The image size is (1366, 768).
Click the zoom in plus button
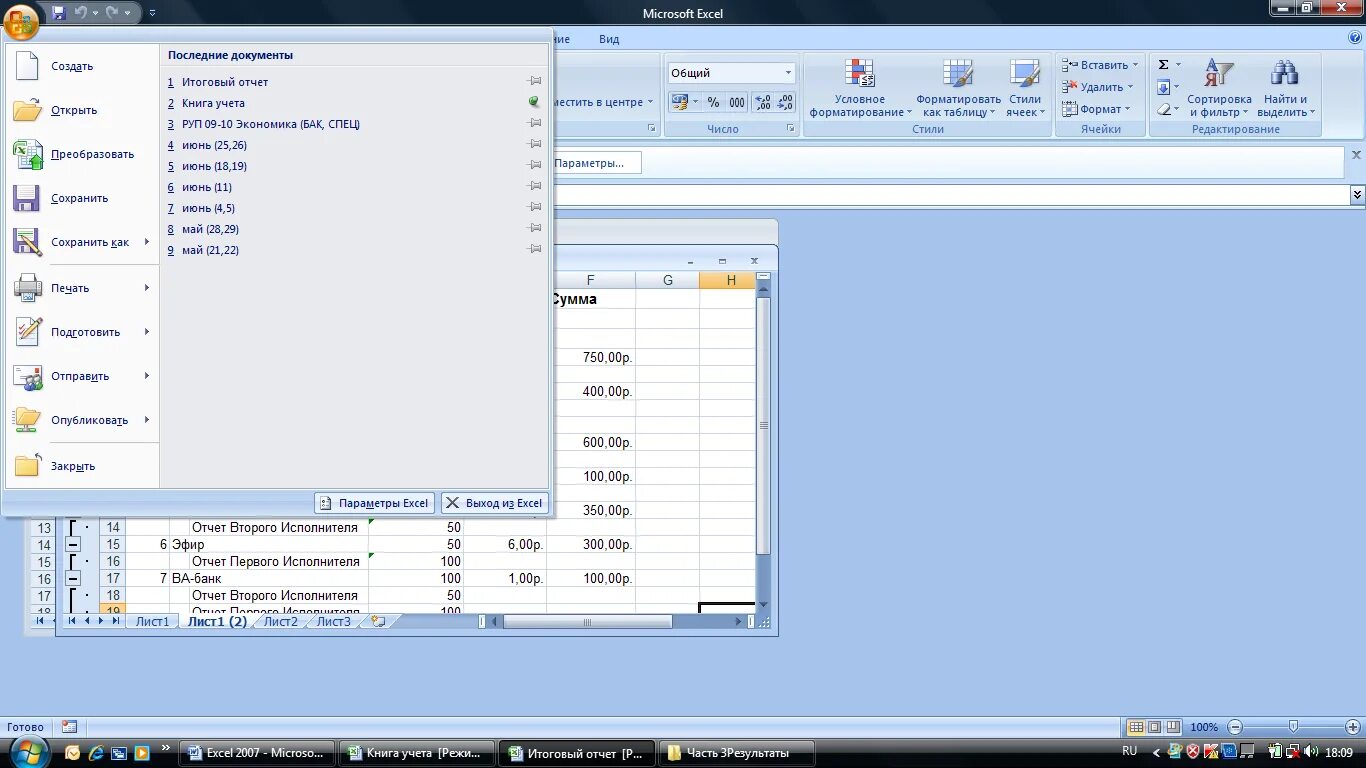pos(1353,727)
